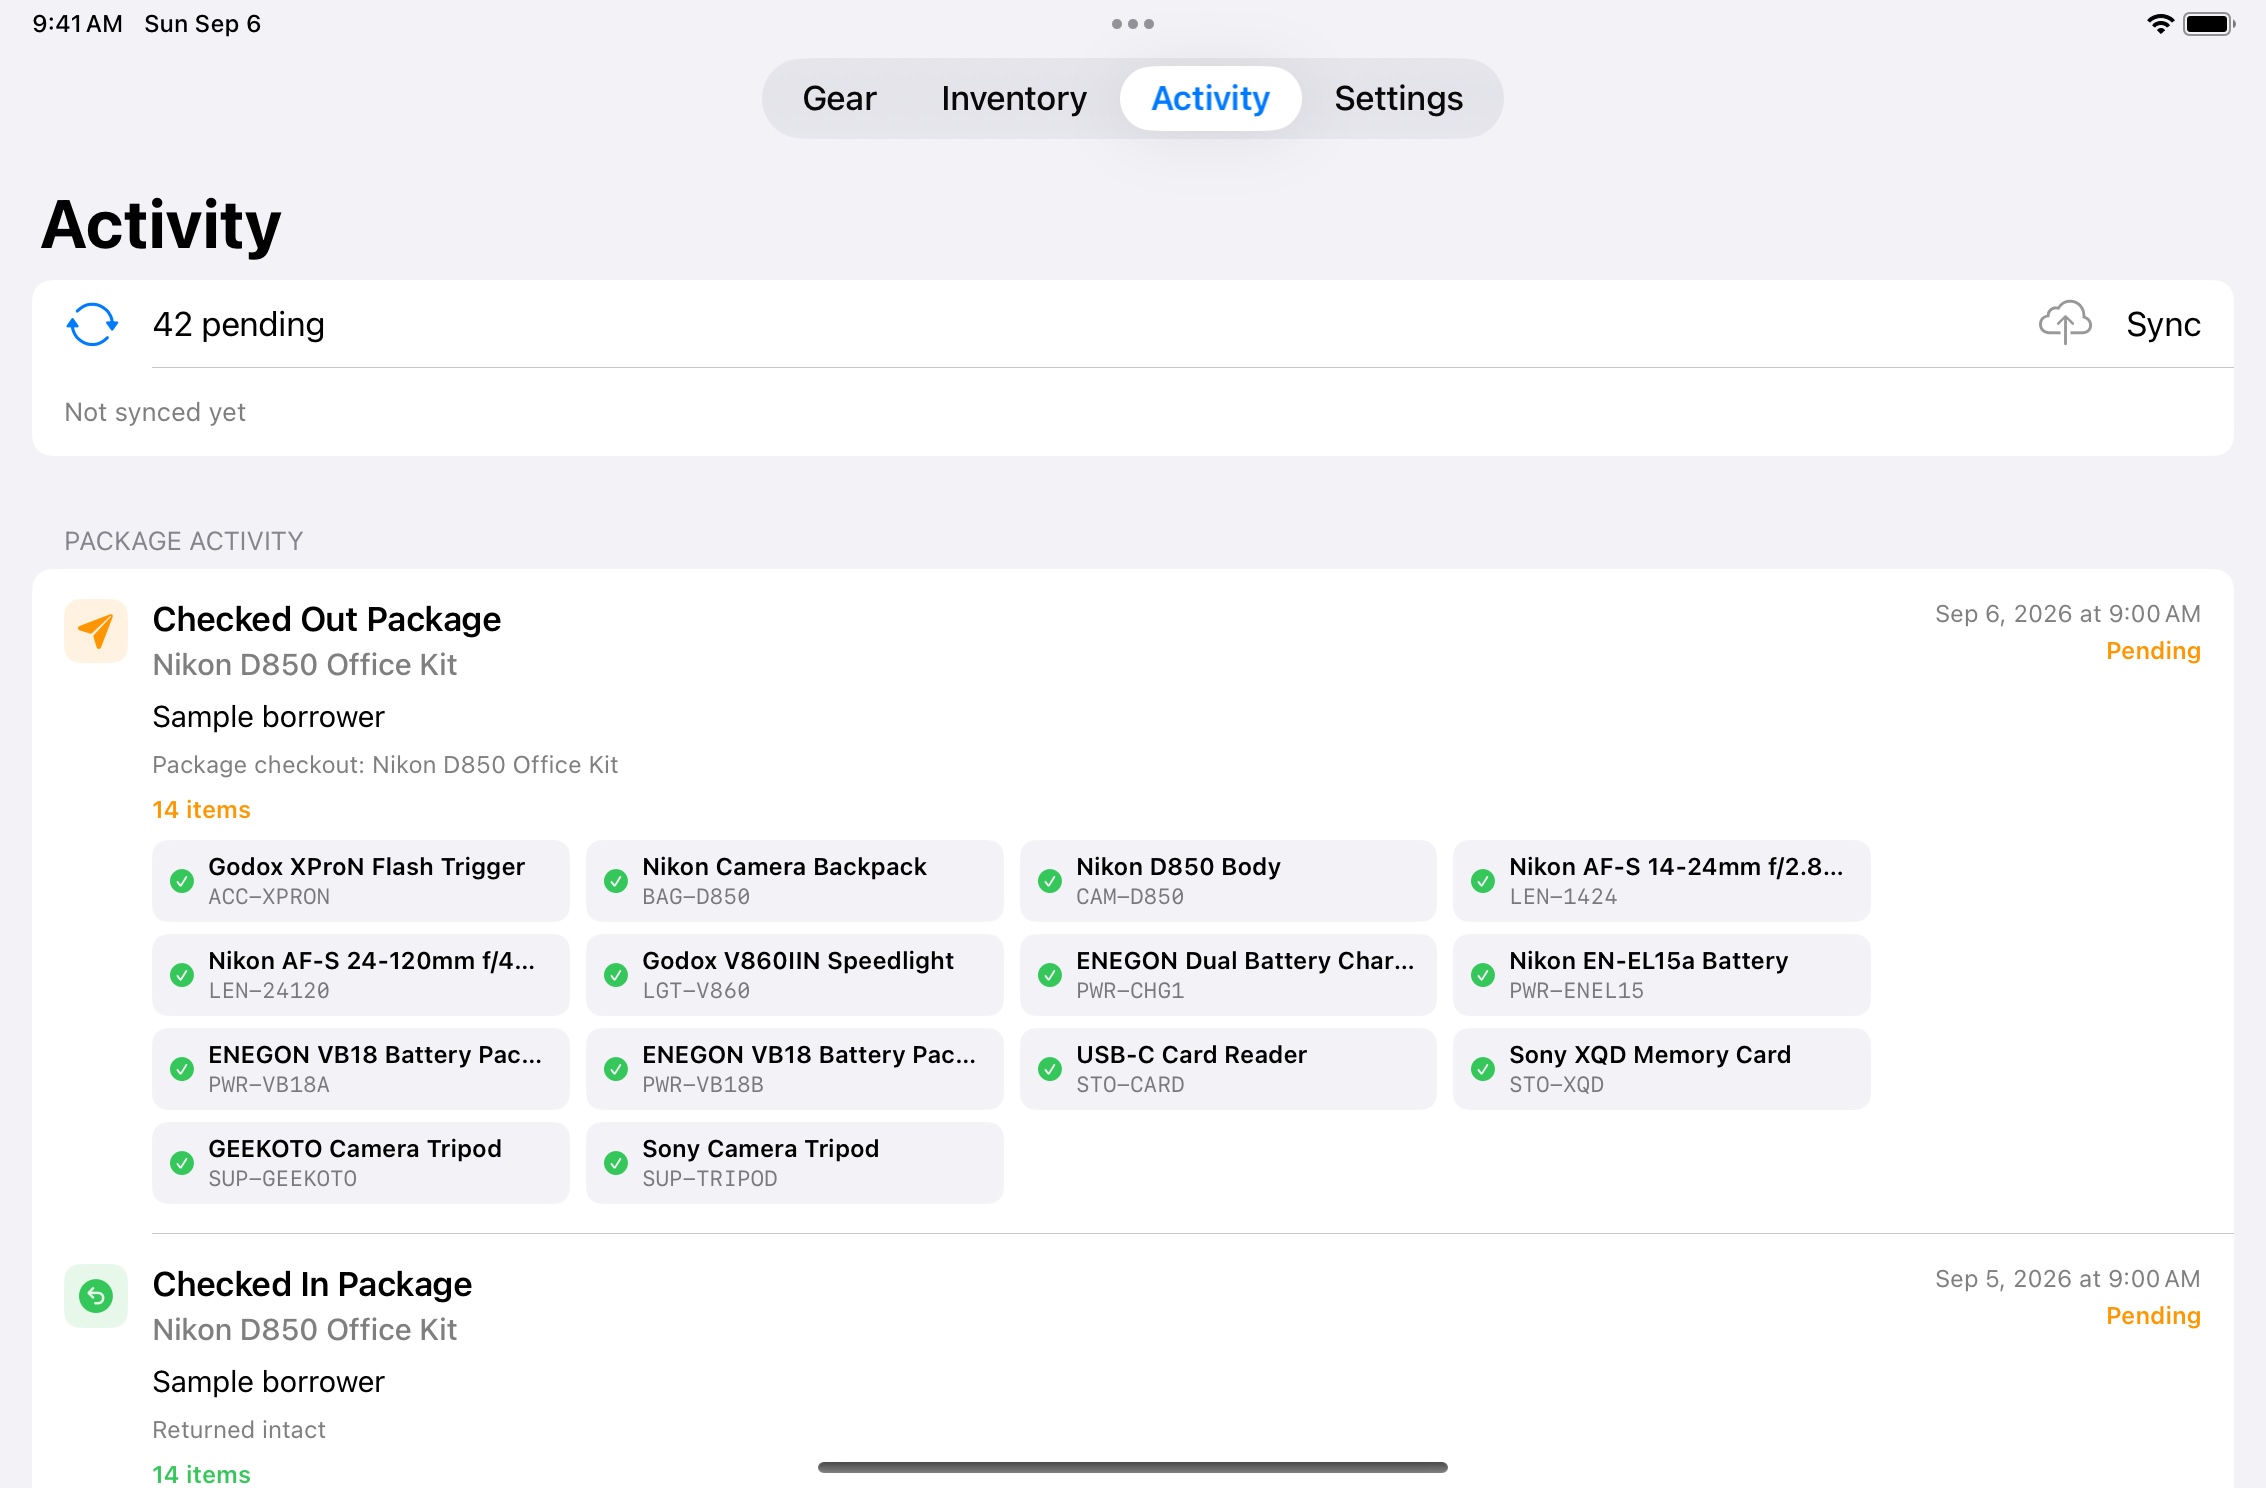Screen dimensions: 2266x1488
Task: Click the blue sync arrows icon
Action: [x=92, y=324]
